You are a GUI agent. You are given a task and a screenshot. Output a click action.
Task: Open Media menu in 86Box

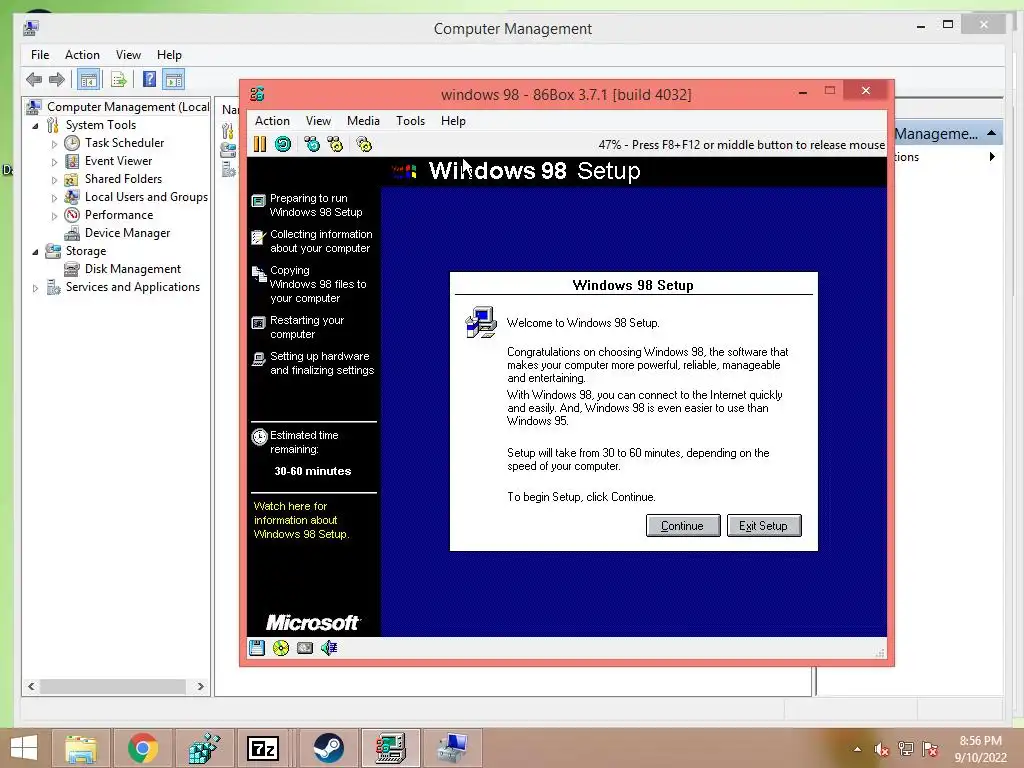[363, 121]
